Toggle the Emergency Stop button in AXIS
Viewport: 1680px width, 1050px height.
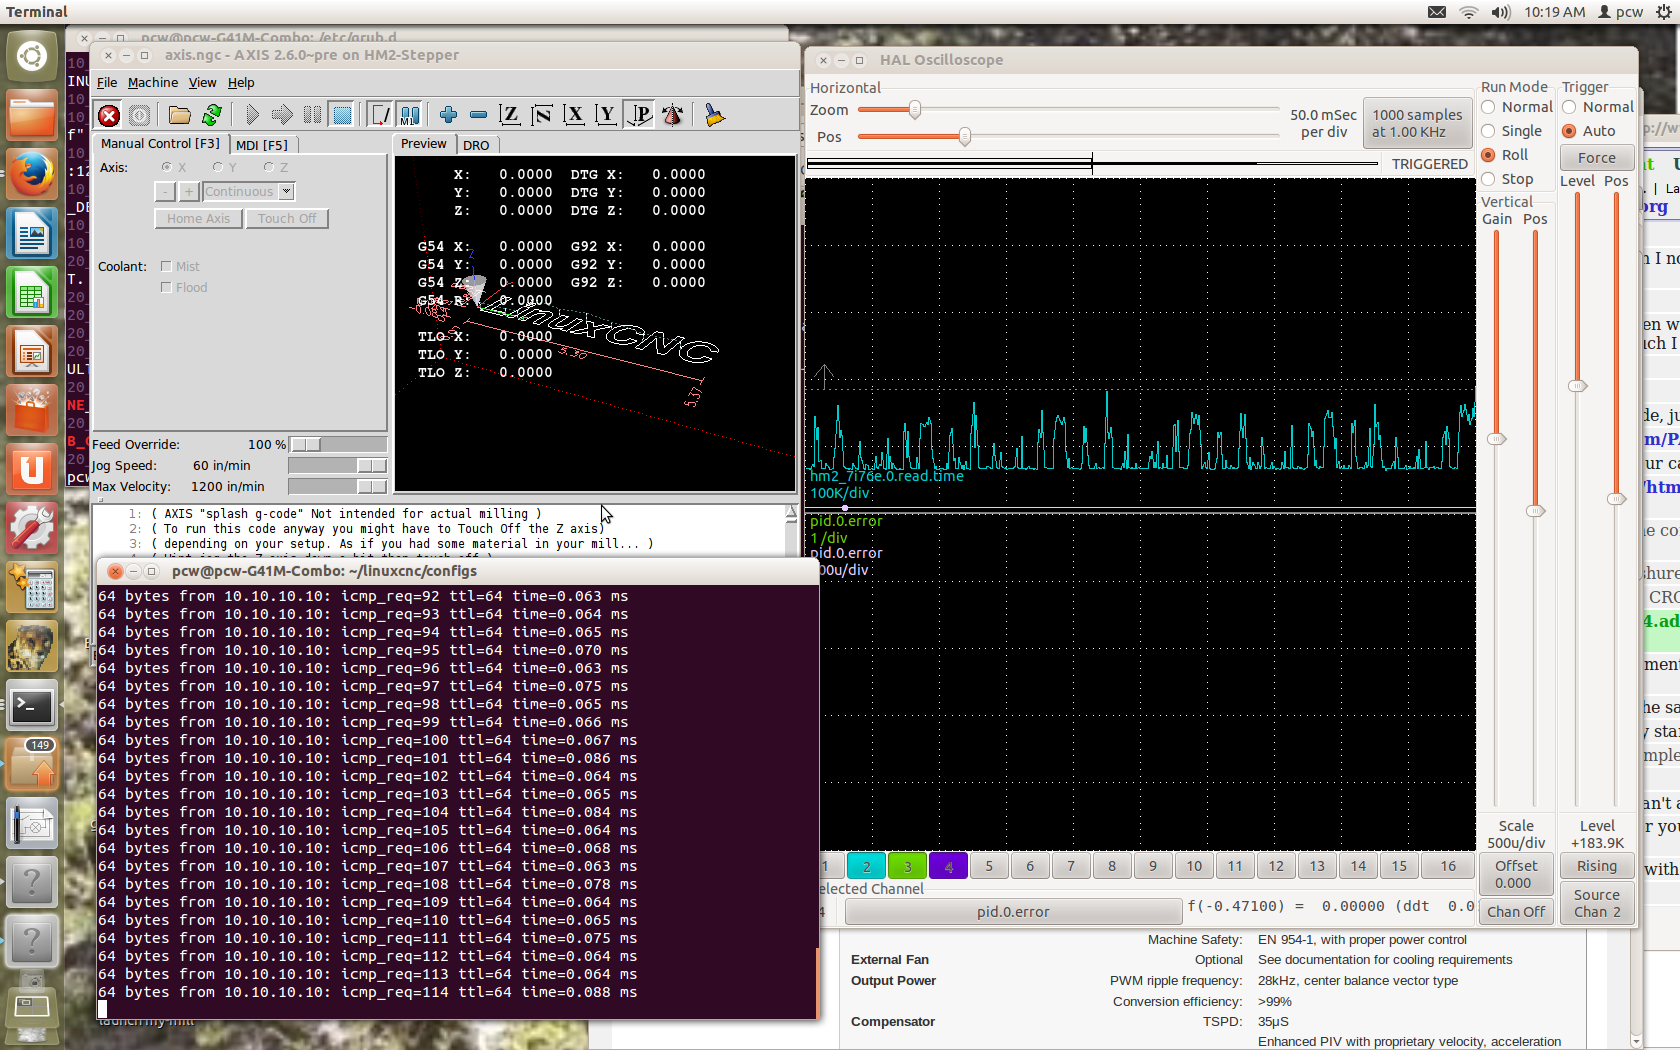[109, 115]
